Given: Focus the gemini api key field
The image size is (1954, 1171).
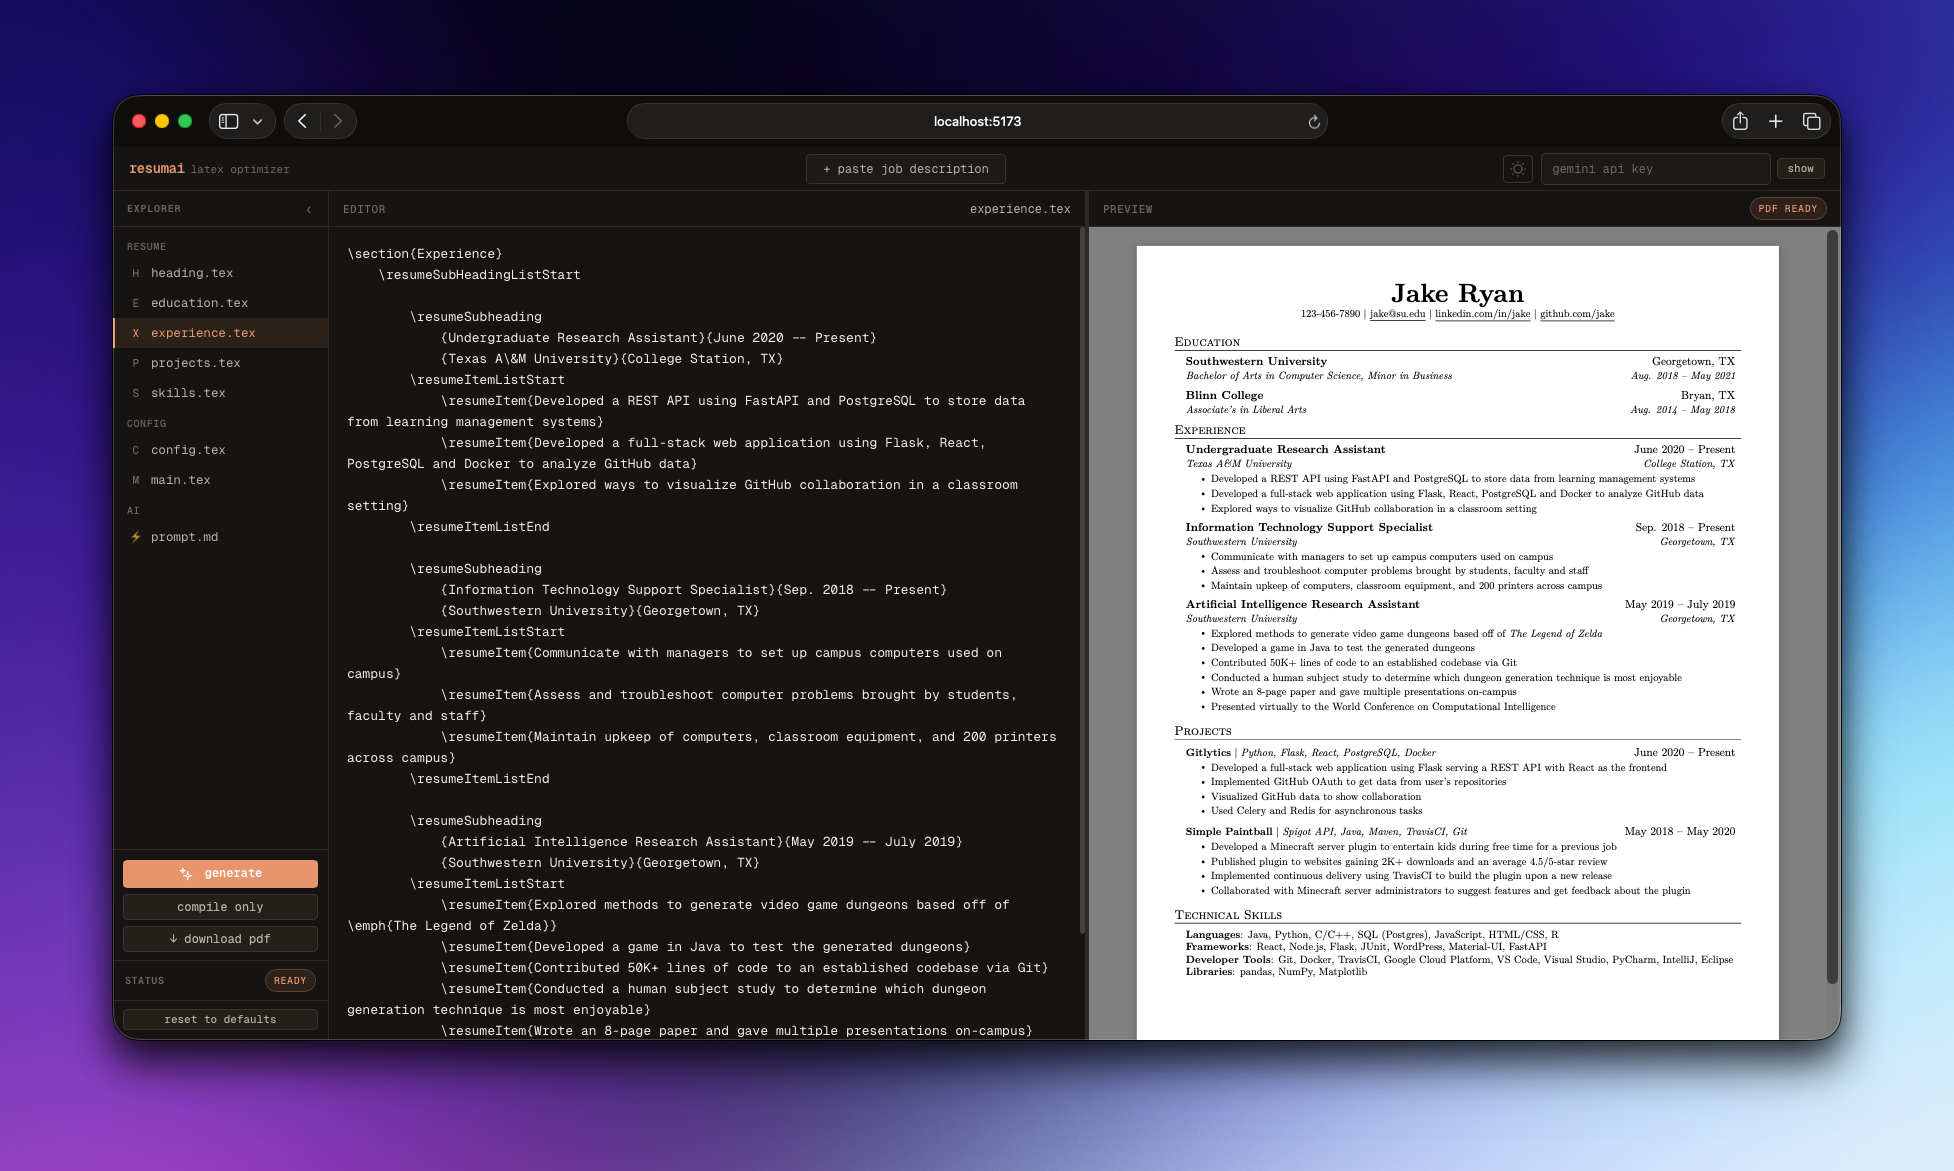Looking at the screenshot, I should pyautogui.click(x=1655, y=169).
